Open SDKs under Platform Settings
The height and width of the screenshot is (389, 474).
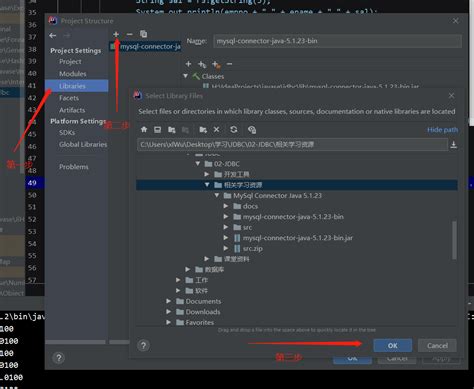[67, 132]
